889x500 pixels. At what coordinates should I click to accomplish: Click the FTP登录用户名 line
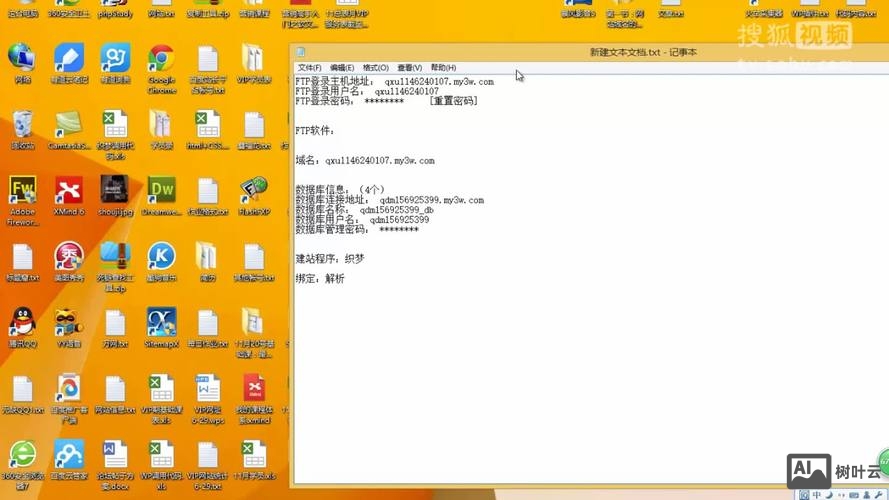tap(367, 91)
